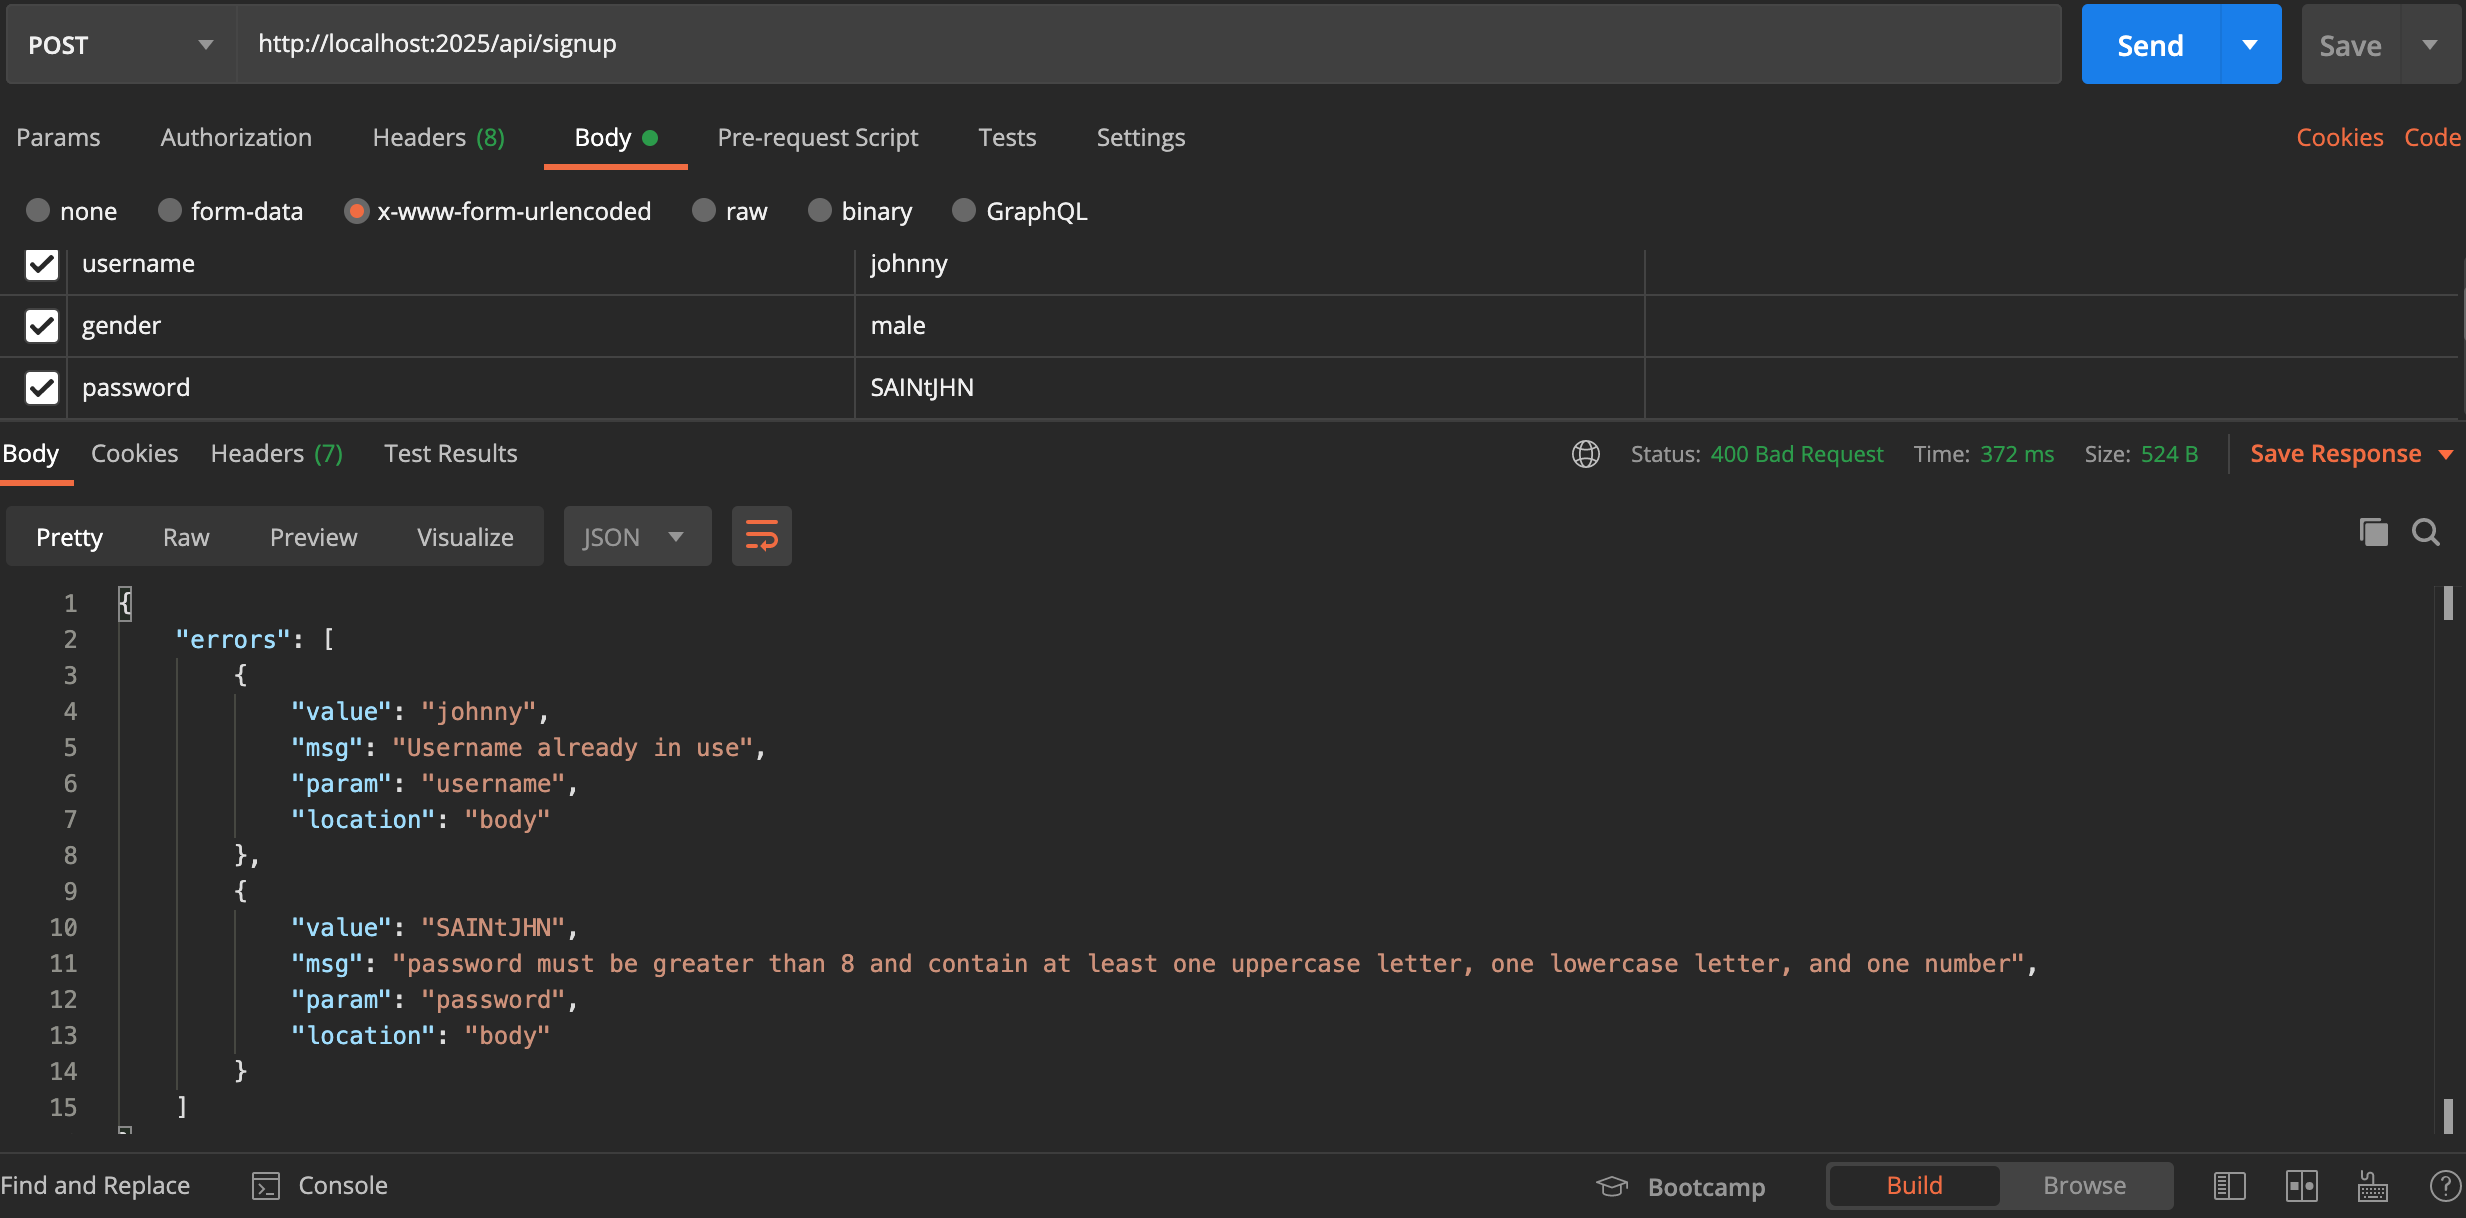The width and height of the screenshot is (2466, 1218).
Task: Beautify the JSON response
Action: 761,536
